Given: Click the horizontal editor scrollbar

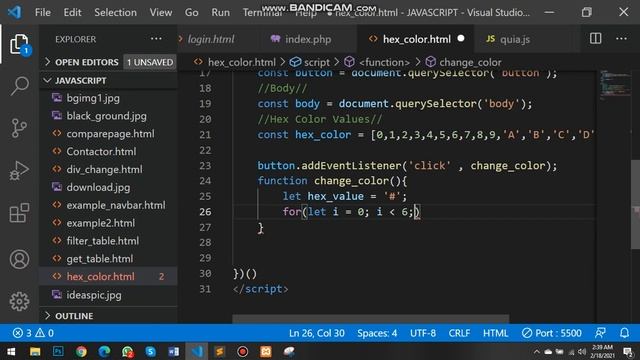Looking at the screenshot, I should 371,318.
